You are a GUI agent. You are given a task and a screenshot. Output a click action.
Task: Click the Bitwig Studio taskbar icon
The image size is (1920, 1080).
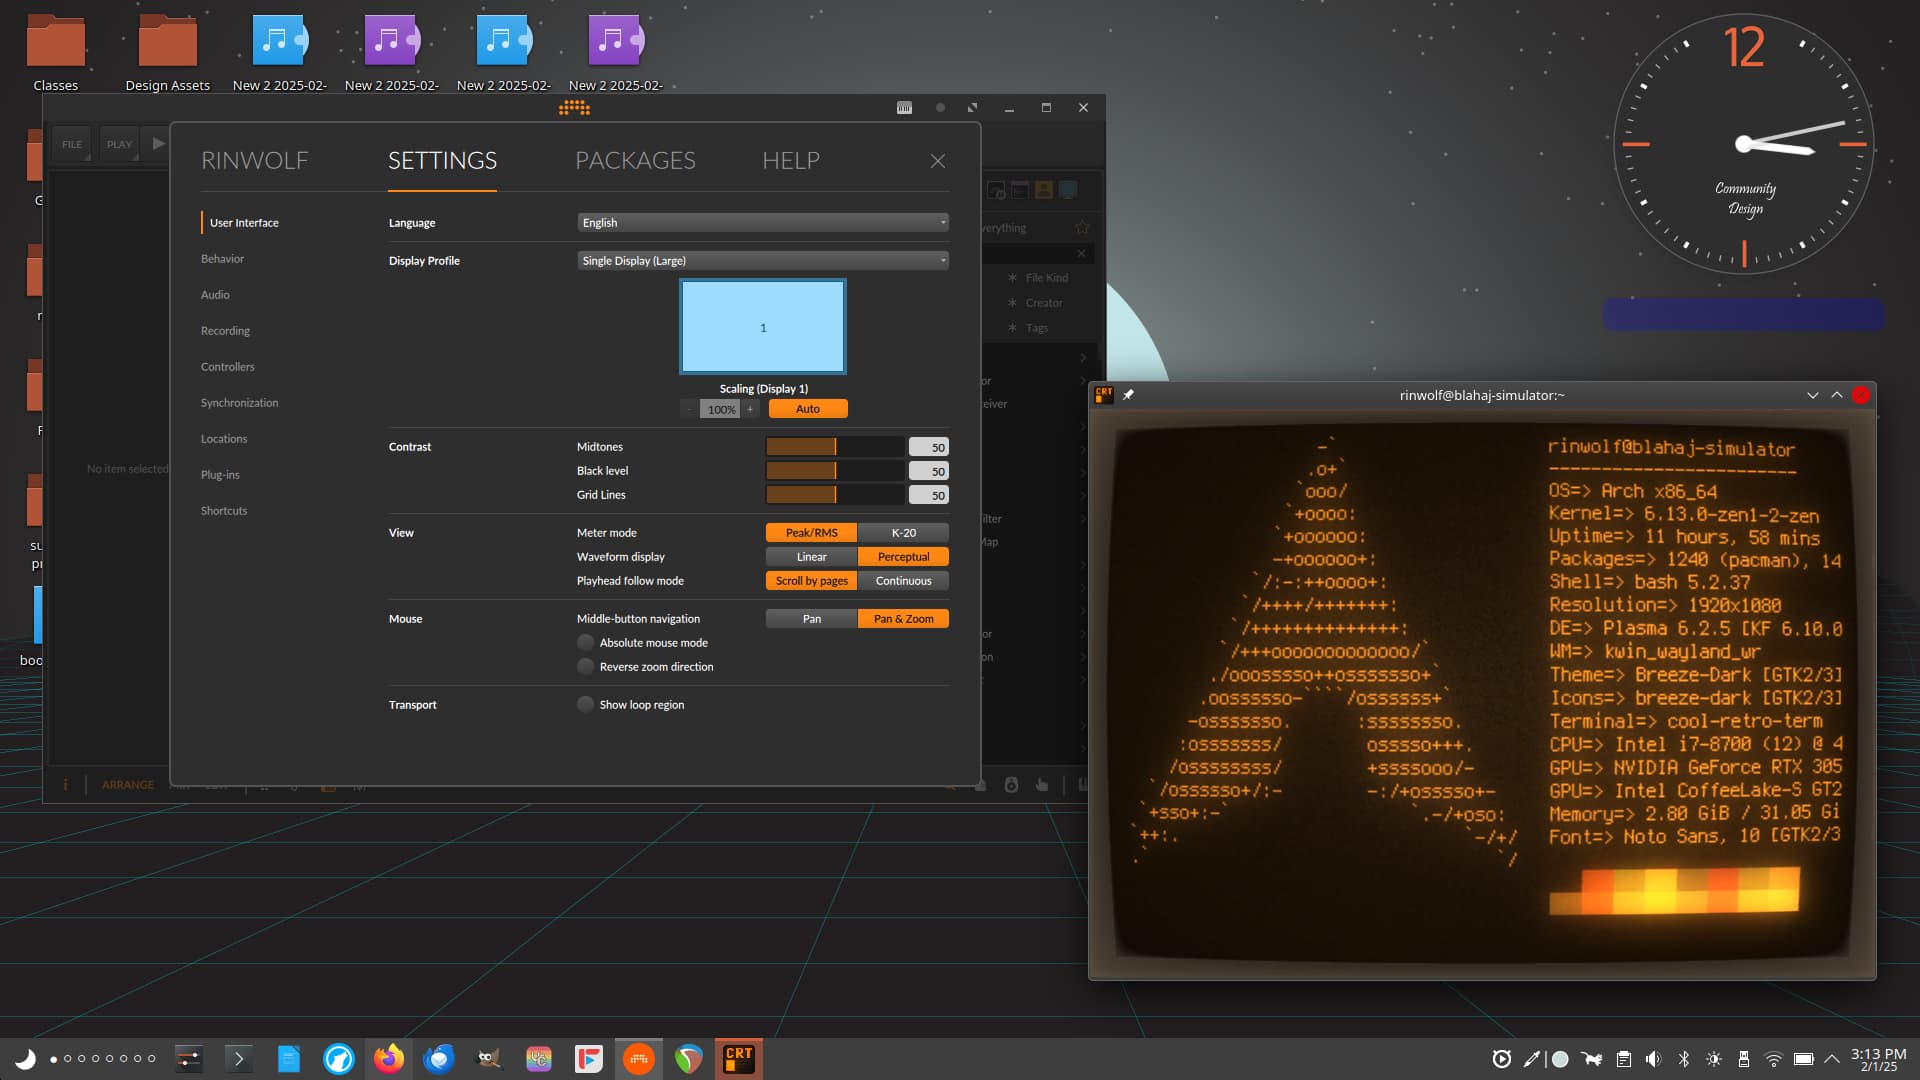639,1059
